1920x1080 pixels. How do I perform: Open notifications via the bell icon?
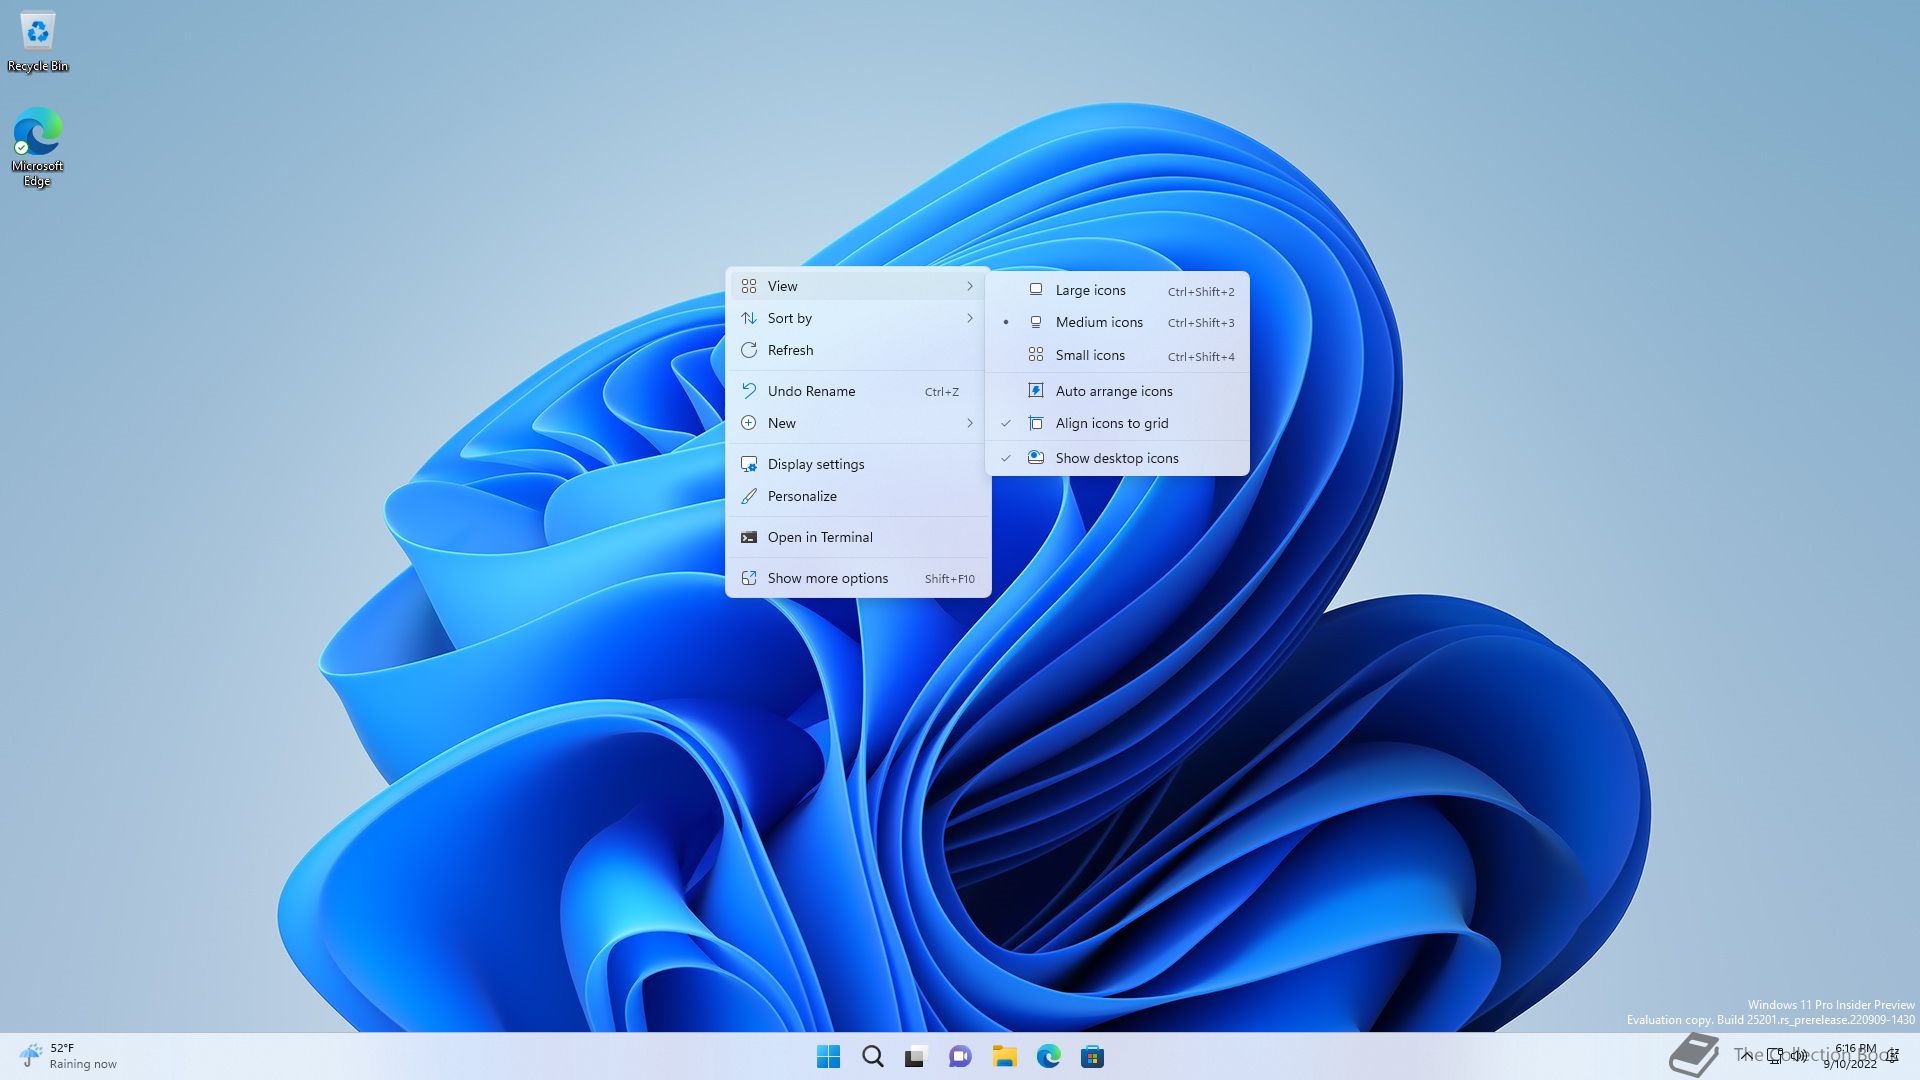1893,1056
